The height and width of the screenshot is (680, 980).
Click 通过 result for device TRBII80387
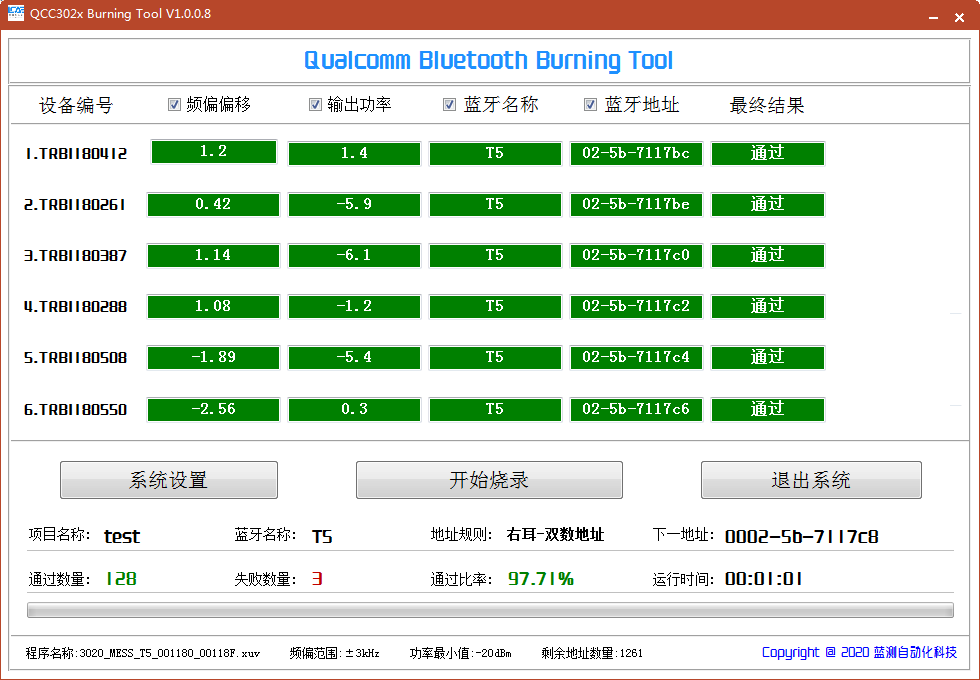[x=768, y=256]
